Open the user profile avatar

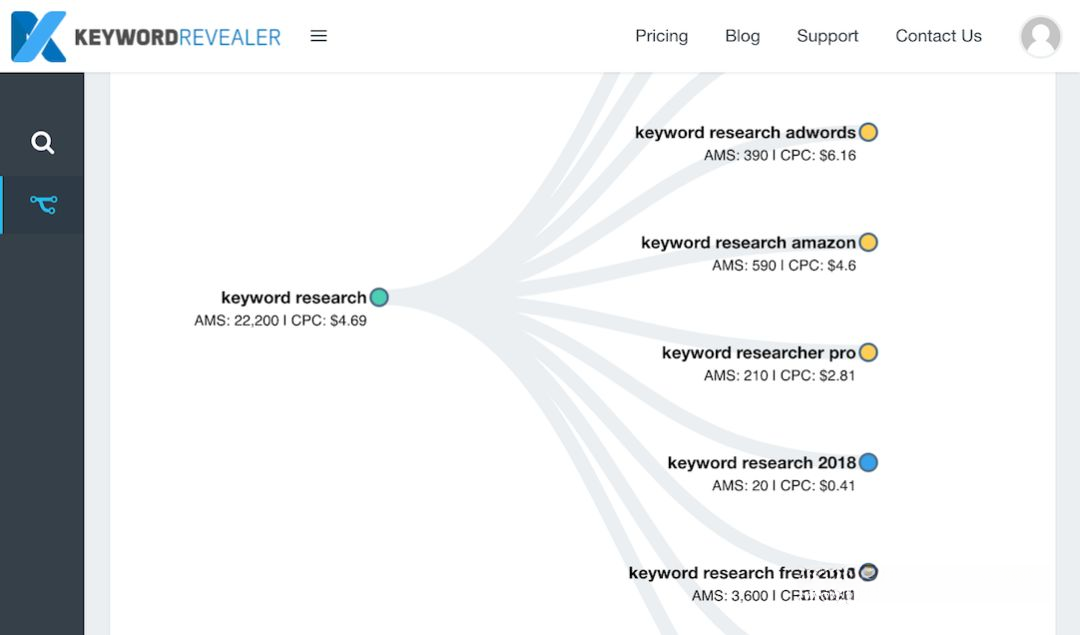pyautogui.click(x=1040, y=37)
